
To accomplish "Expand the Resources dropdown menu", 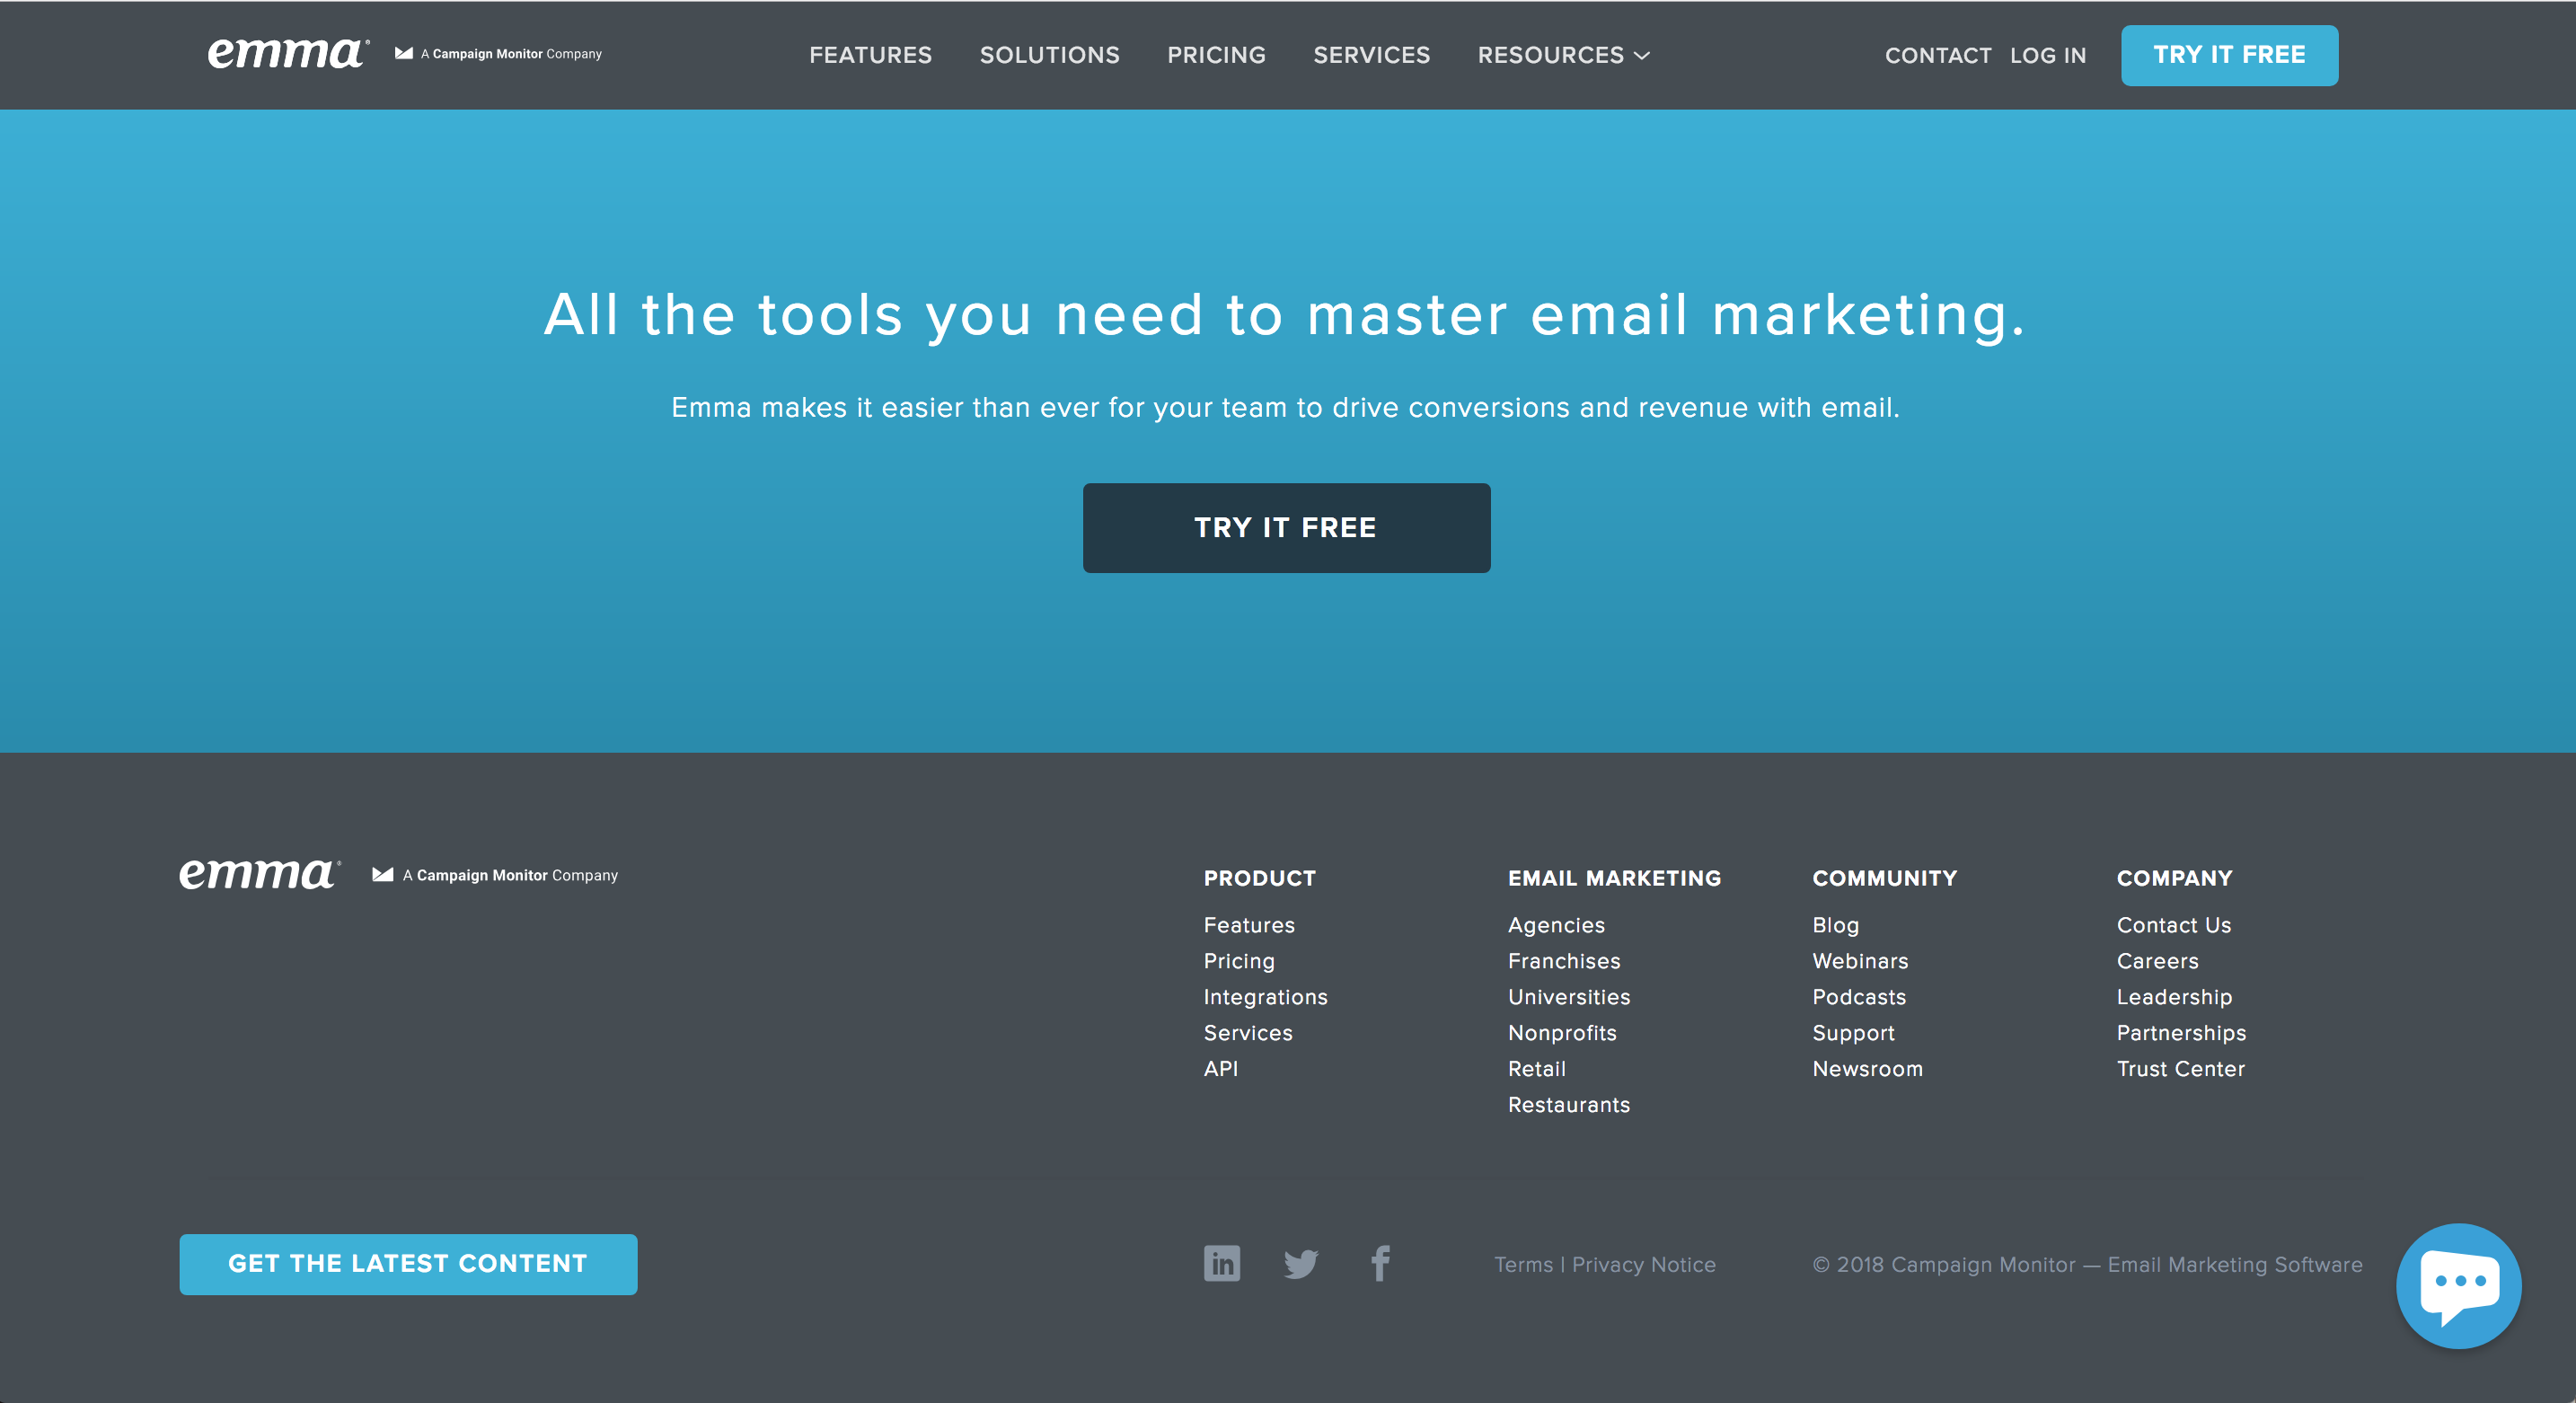I will click(x=1563, y=55).
